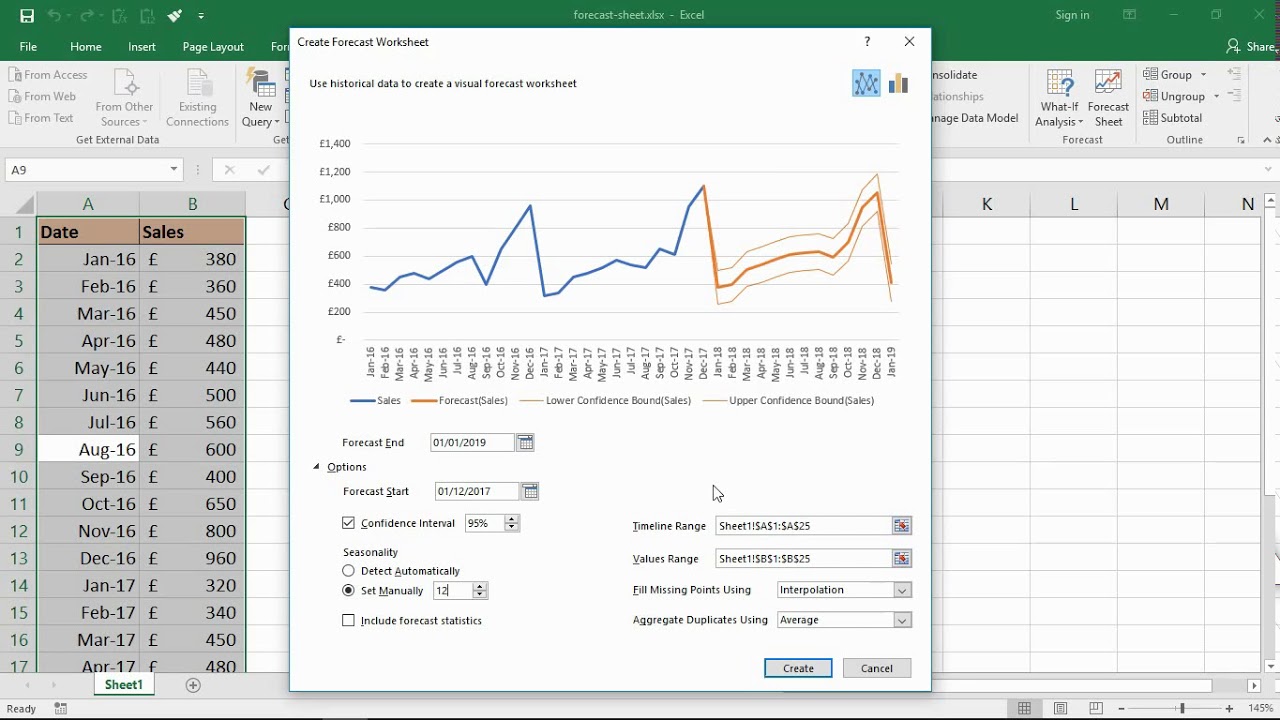Click the Existing Connections icon
Image resolution: width=1280 pixels, height=720 pixels.
point(198,99)
